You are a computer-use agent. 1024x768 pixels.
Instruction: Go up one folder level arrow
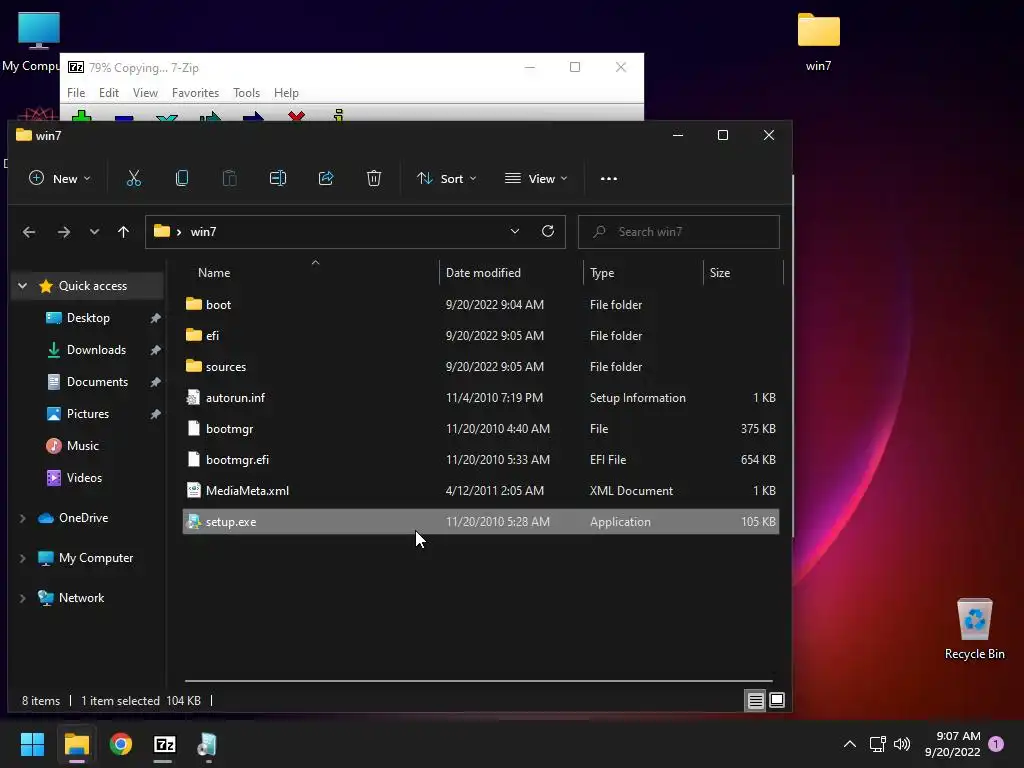click(x=123, y=232)
